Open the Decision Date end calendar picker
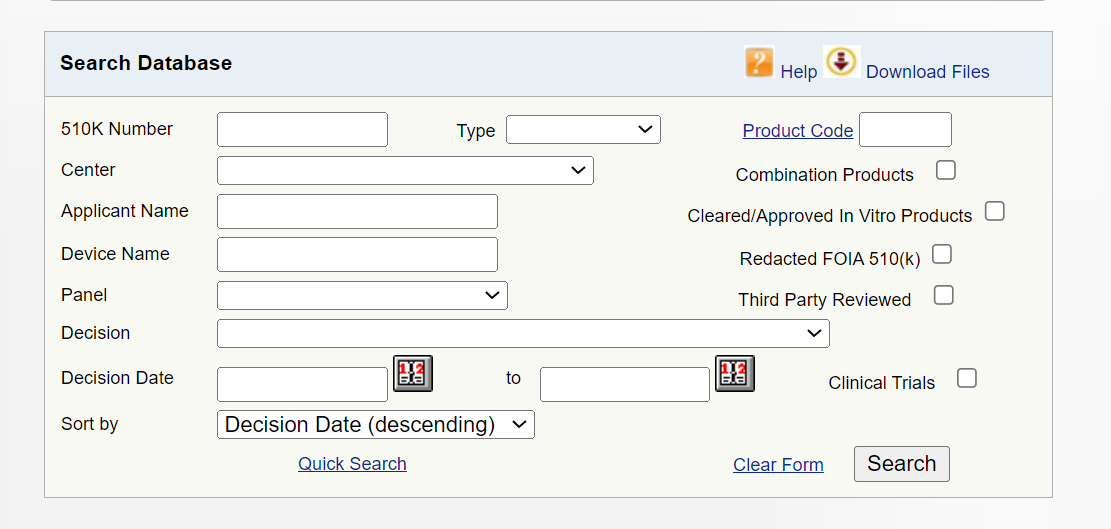 735,373
